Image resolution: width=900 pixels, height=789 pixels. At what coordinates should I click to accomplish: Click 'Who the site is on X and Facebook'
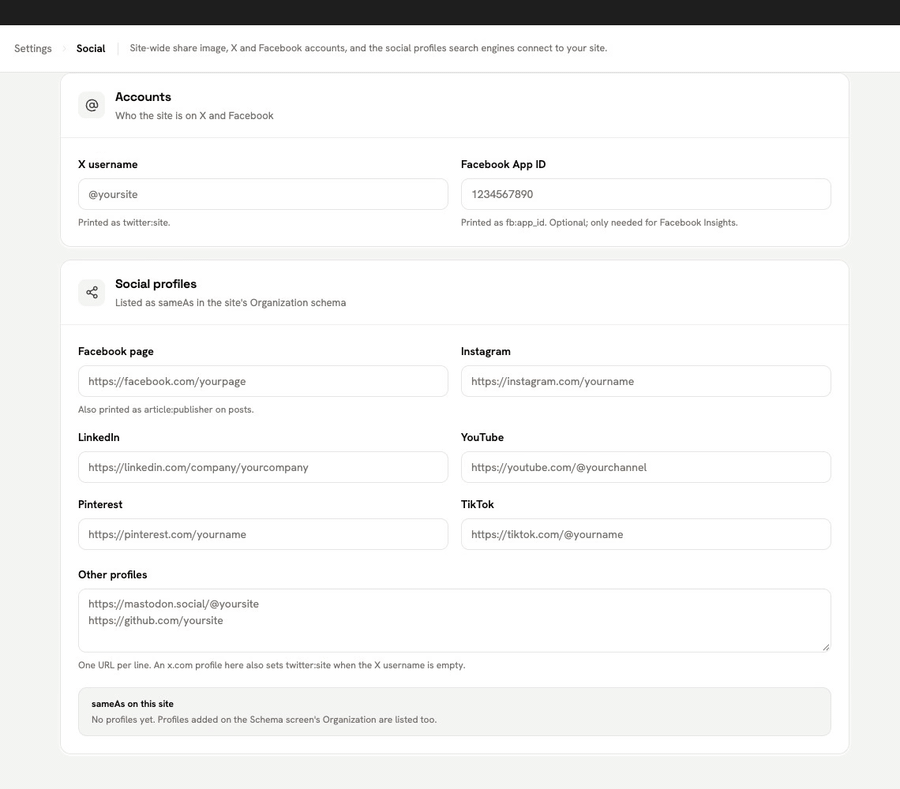pyautogui.click(x=195, y=116)
